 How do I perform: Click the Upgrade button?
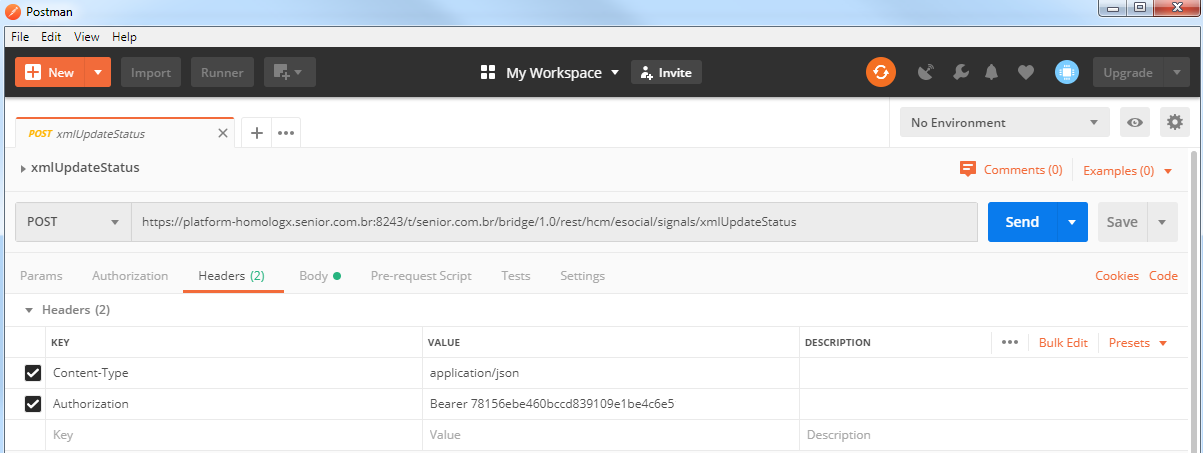1128,72
